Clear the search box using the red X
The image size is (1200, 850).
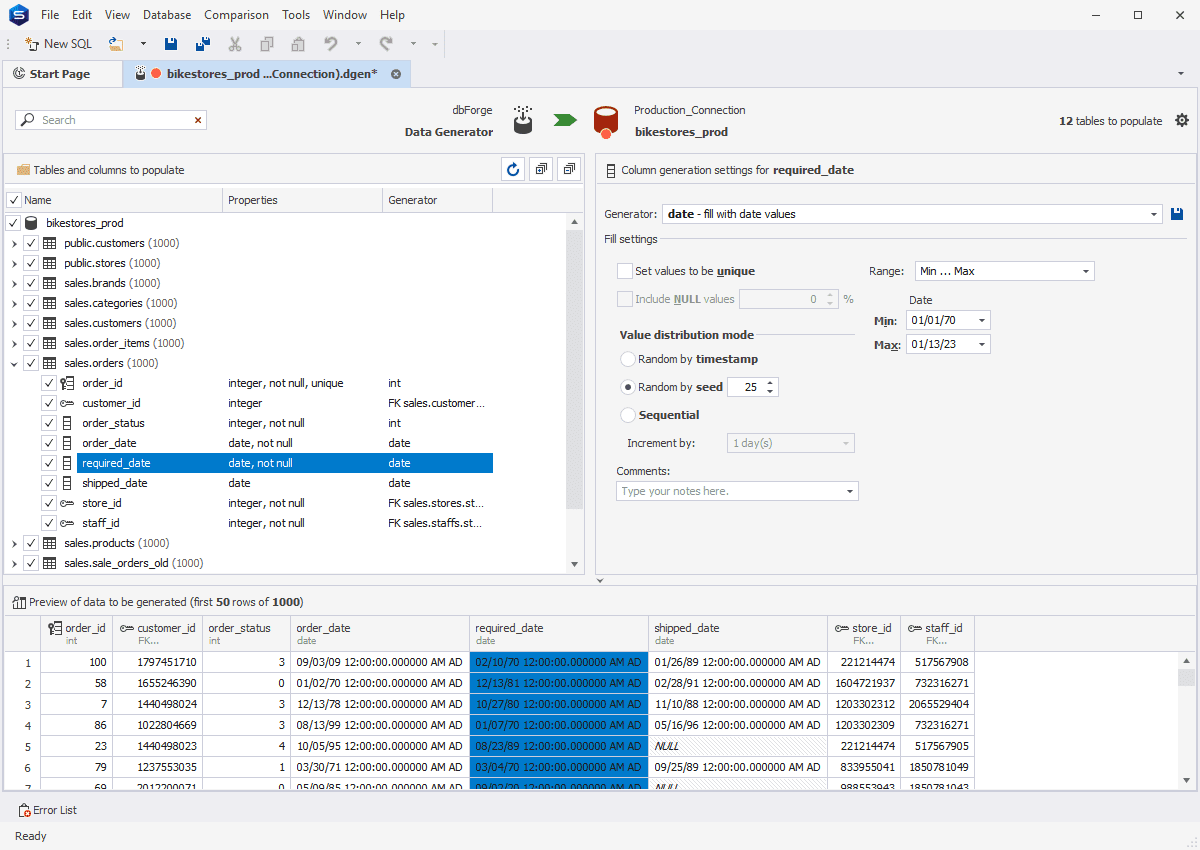[198, 120]
